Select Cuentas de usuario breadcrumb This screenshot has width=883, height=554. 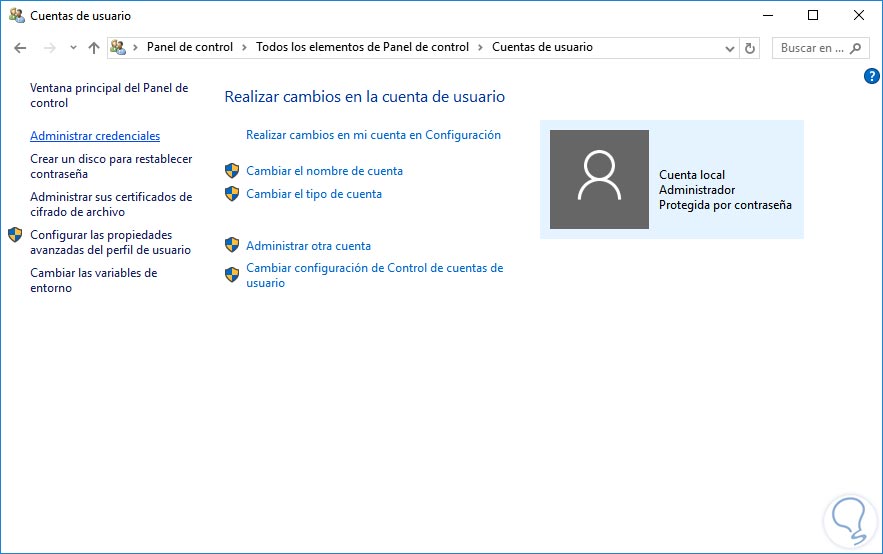[x=542, y=47]
